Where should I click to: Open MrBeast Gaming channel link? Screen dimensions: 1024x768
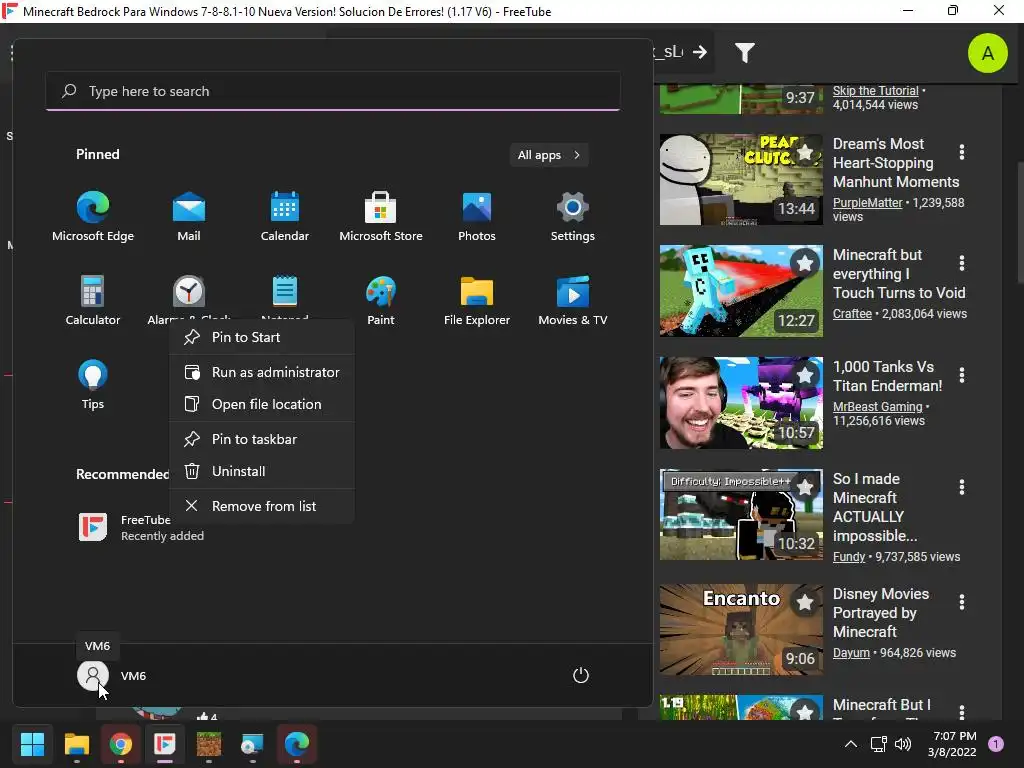[x=877, y=407]
